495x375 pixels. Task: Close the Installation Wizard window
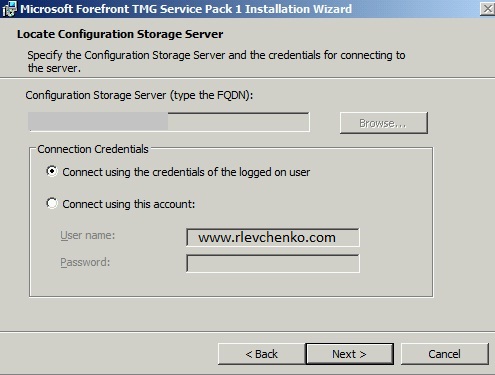(487, 9)
